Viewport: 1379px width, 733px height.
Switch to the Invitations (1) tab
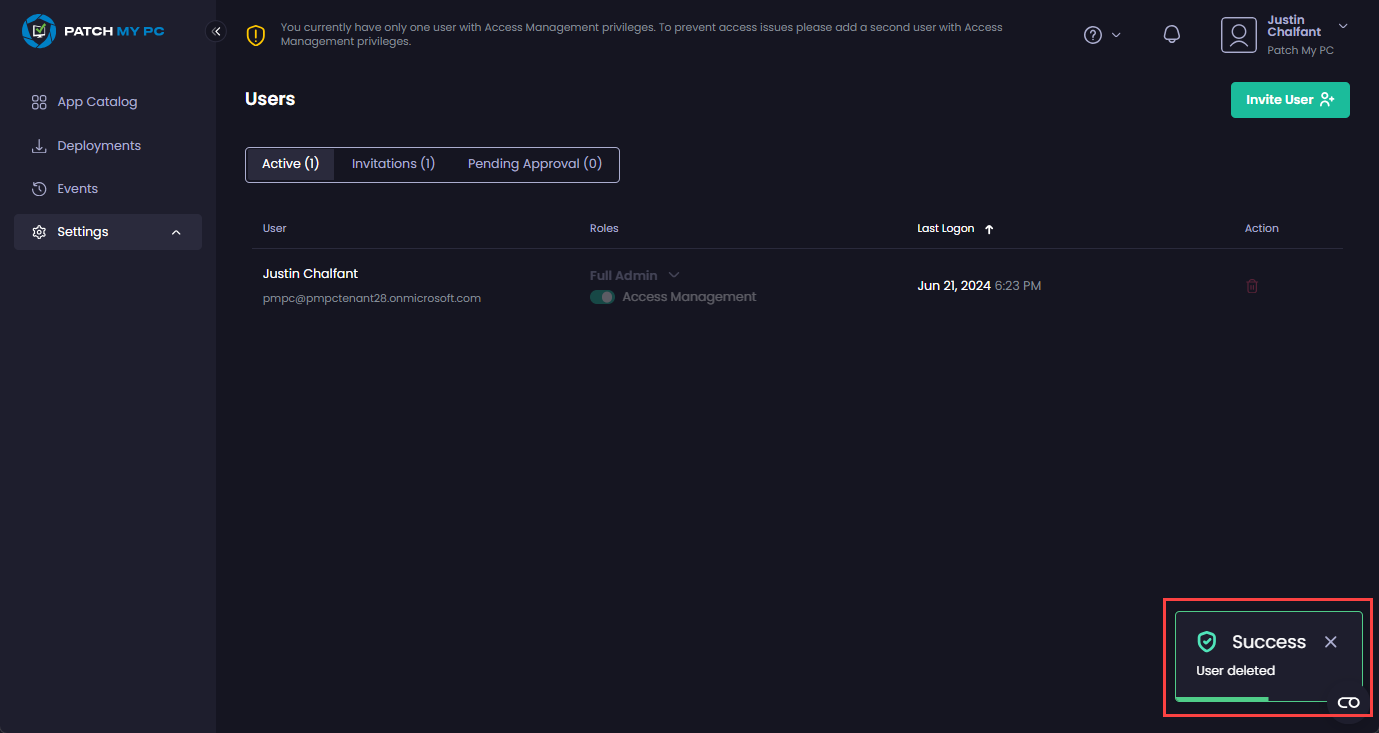(x=393, y=164)
